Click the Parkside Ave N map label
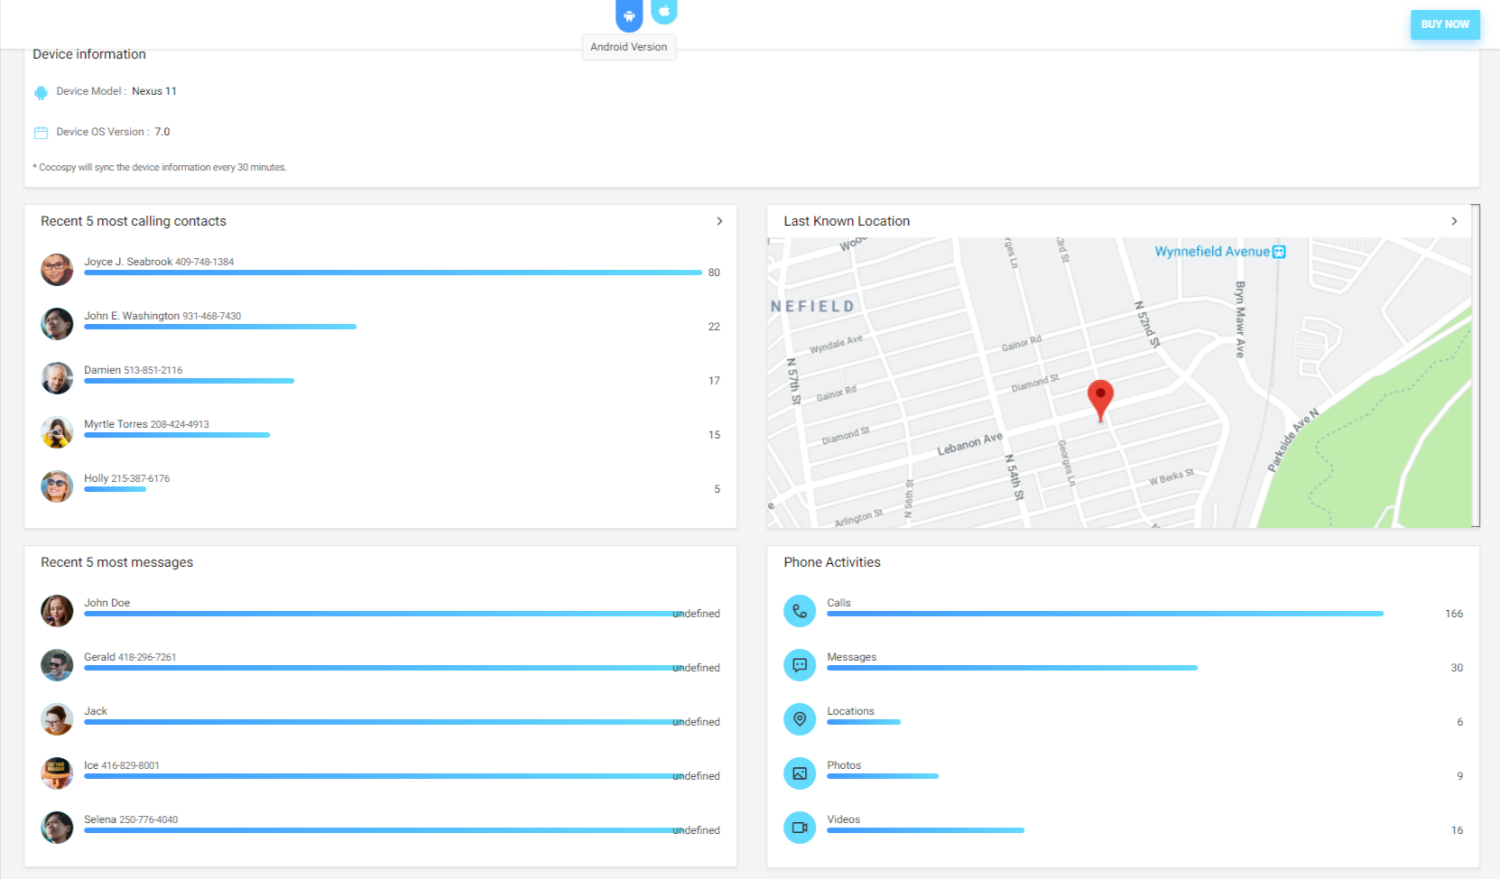Viewport: 1500px width, 879px height. point(1293,440)
